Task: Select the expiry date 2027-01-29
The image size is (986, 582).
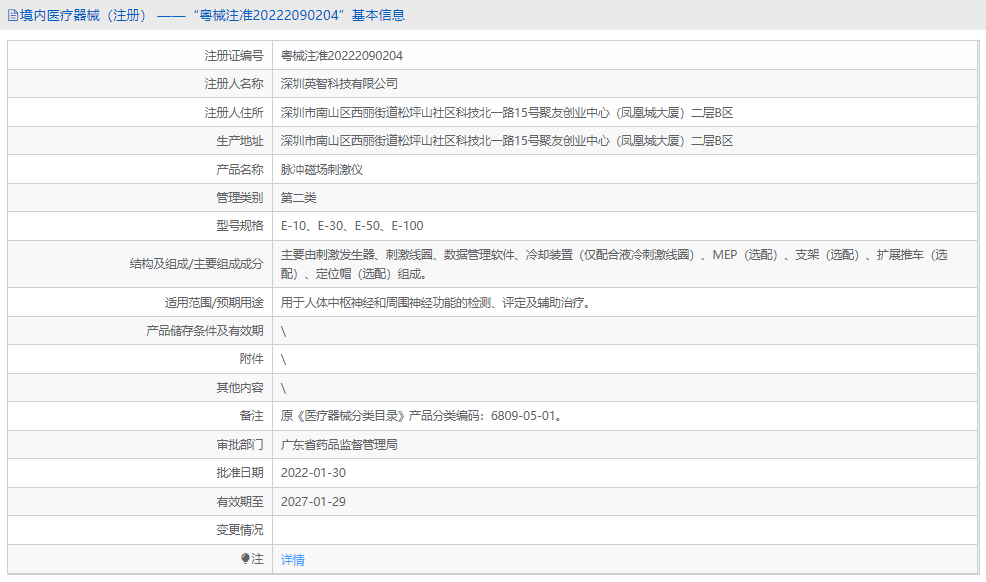Action: (313, 502)
